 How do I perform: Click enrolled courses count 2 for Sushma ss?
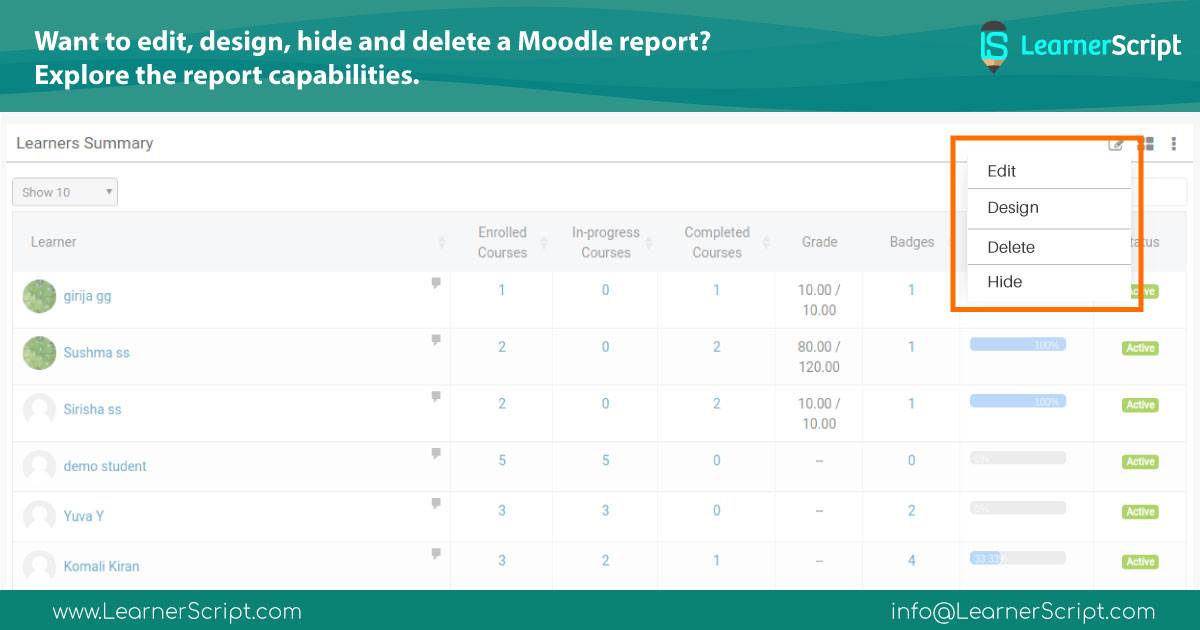[x=502, y=347]
